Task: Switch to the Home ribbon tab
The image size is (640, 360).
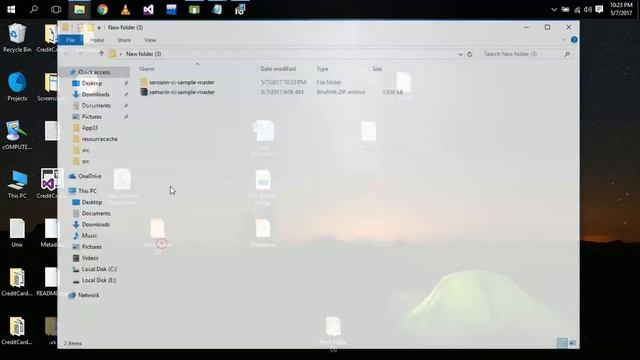Action: (x=97, y=40)
